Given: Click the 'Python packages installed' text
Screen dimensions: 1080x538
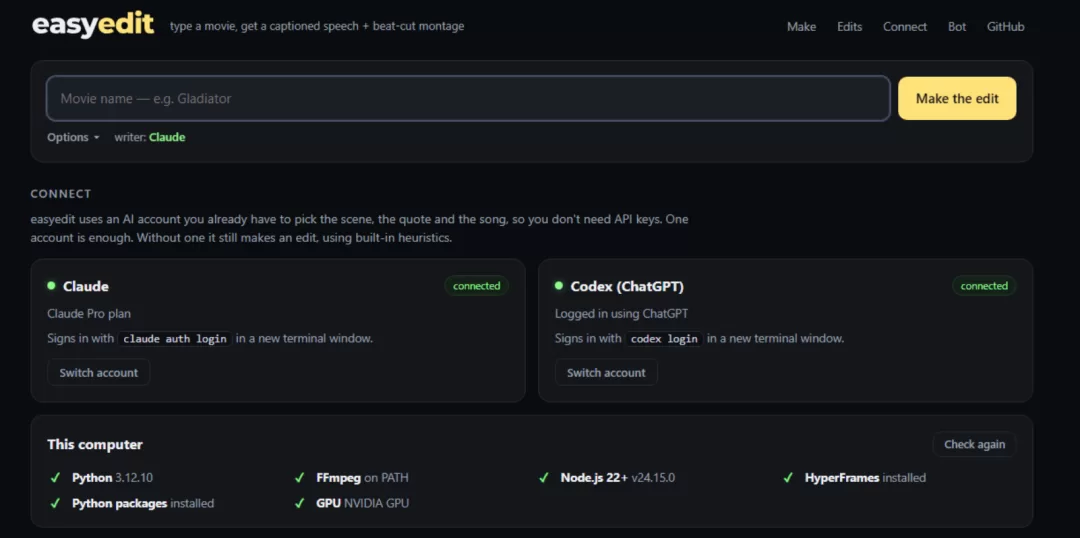Looking at the screenshot, I should 143,504.
